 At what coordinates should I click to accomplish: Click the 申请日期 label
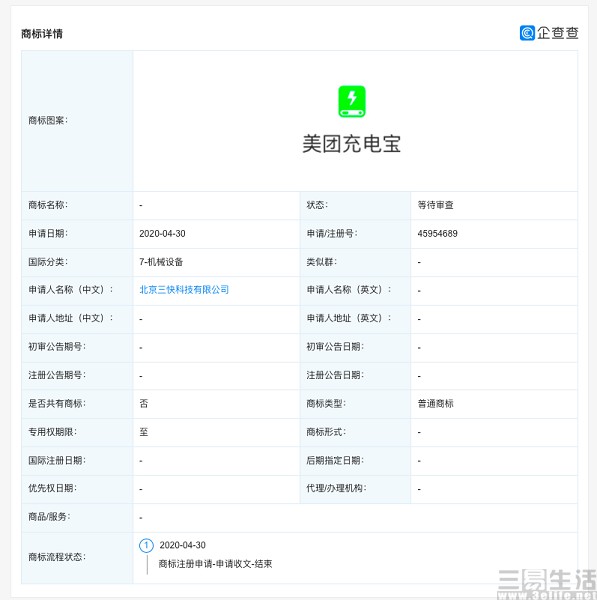(48, 233)
